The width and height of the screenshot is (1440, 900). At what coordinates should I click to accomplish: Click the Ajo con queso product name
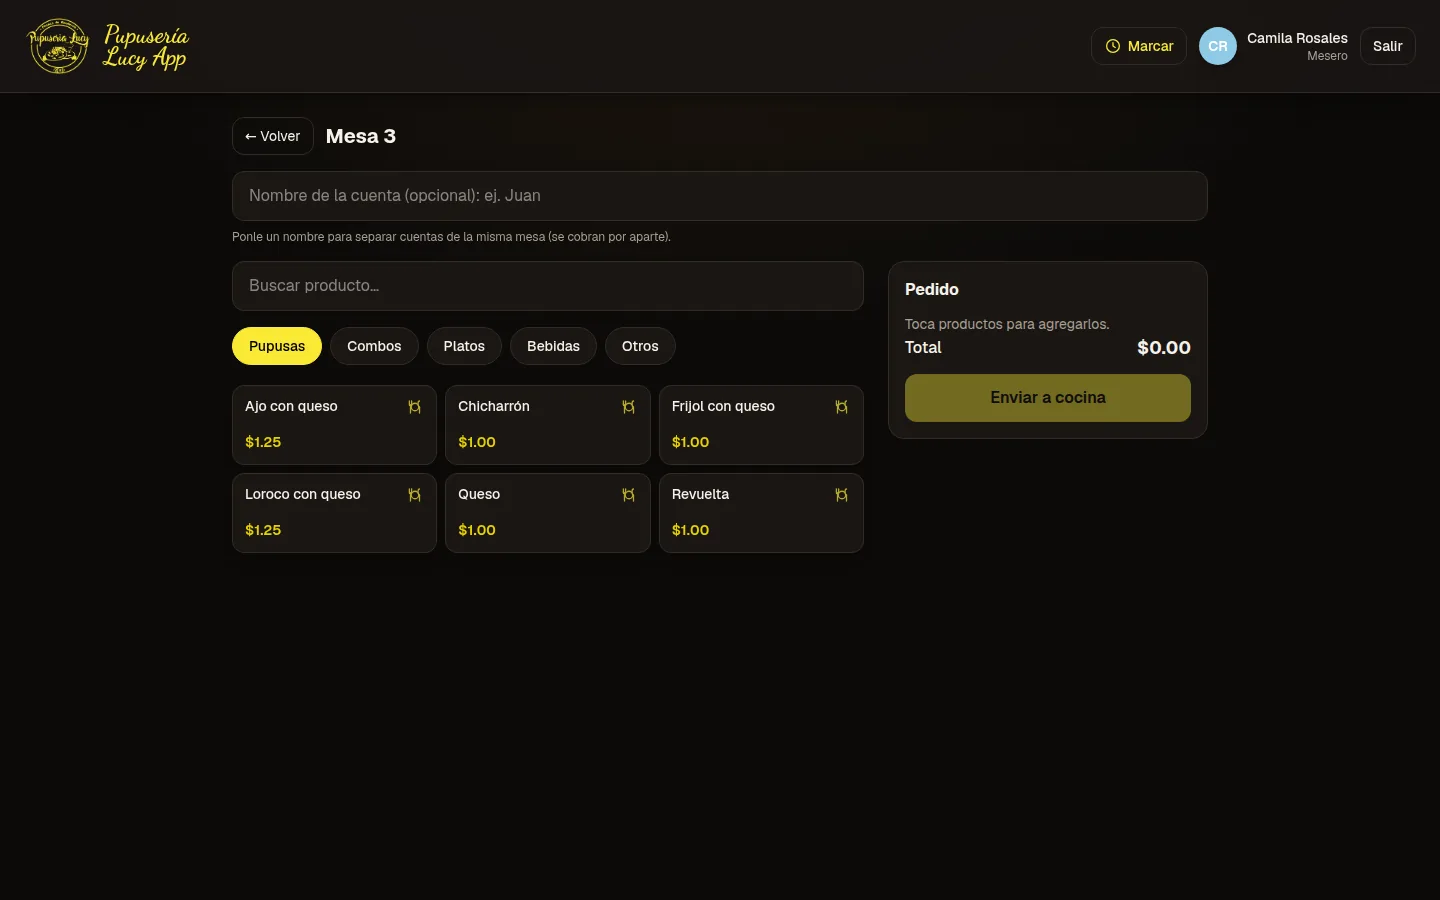(291, 406)
